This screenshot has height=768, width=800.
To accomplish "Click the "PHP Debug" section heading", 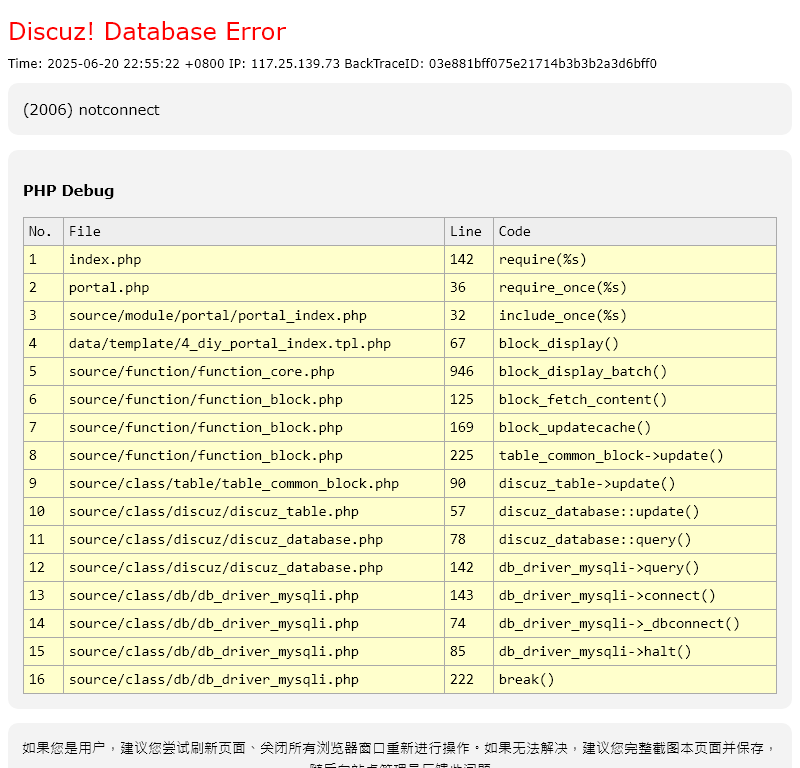I will (68, 191).
